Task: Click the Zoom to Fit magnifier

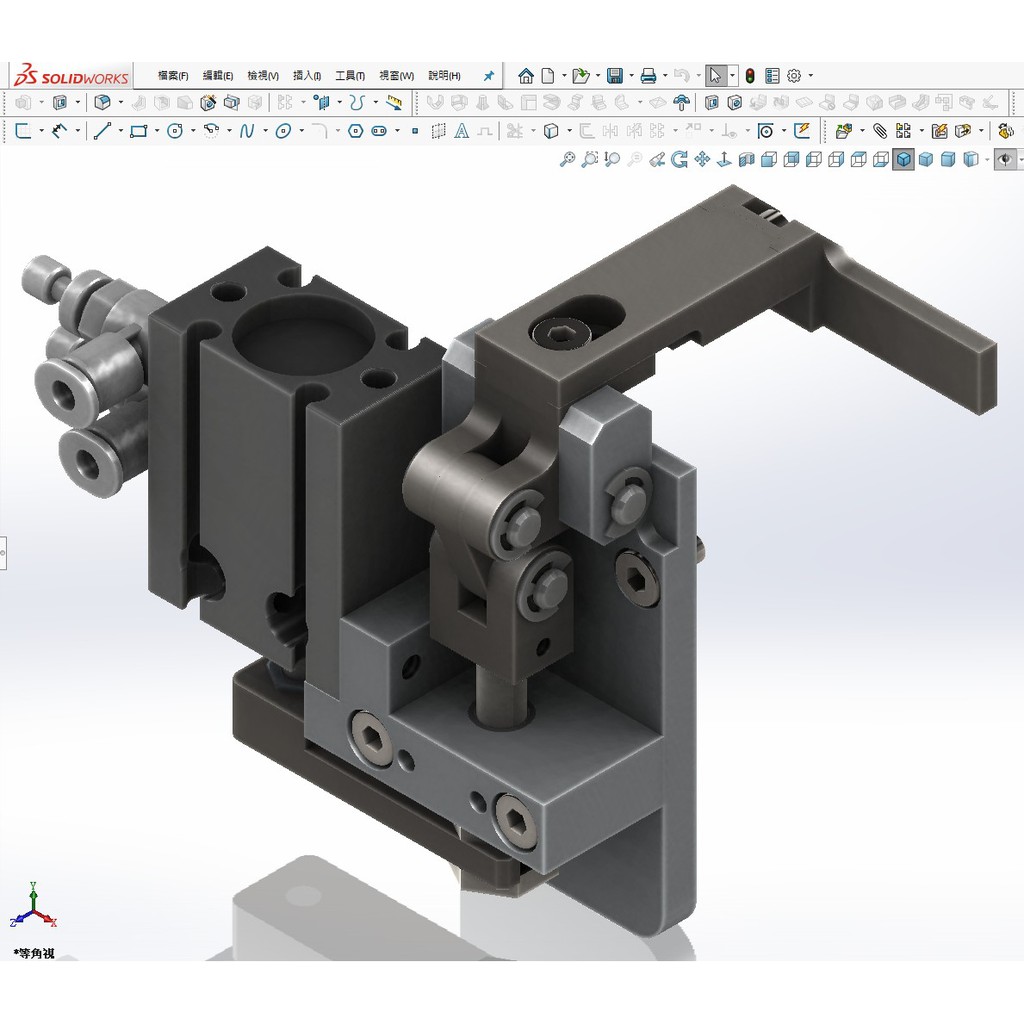Action: pyautogui.click(x=567, y=159)
